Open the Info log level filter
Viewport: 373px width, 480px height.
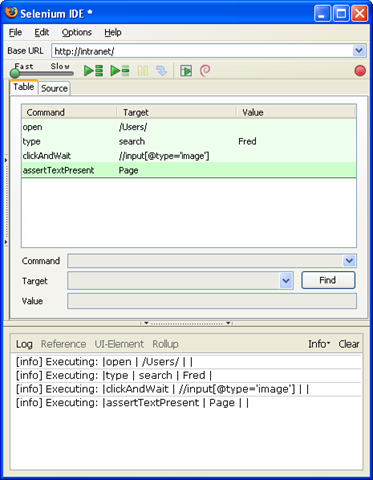click(319, 344)
